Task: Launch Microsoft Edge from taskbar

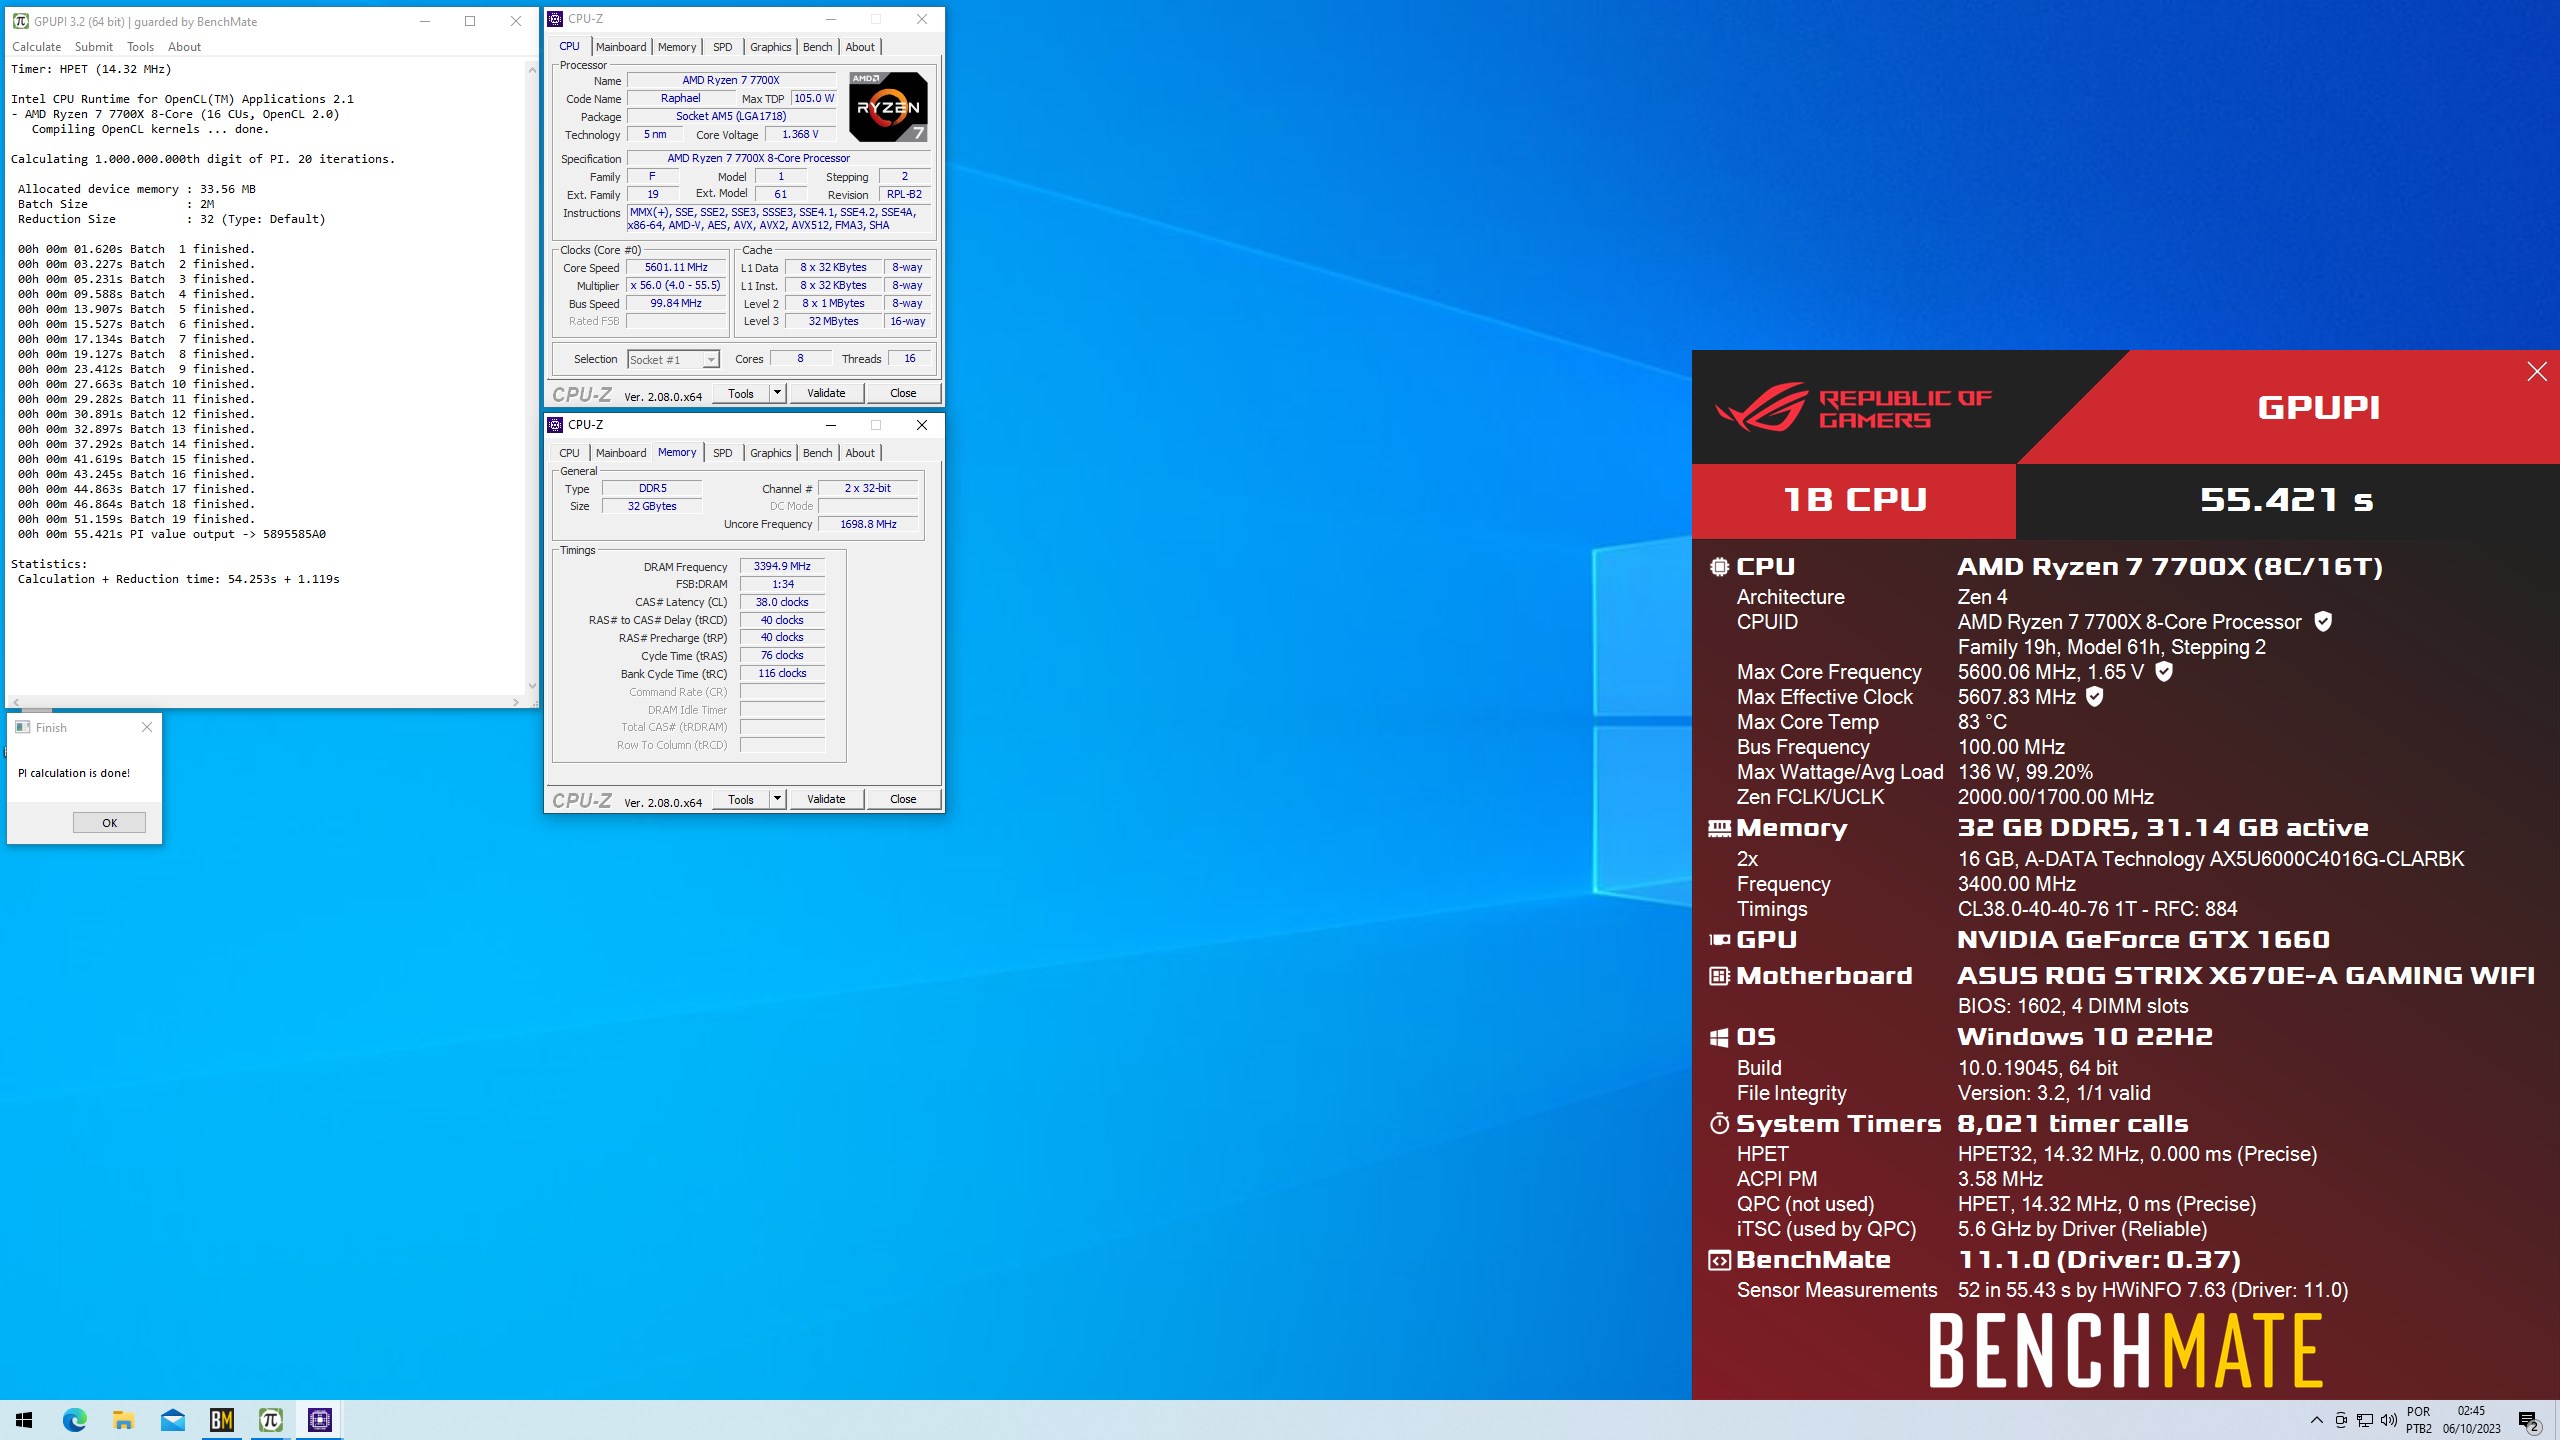Action: pos(74,1420)
